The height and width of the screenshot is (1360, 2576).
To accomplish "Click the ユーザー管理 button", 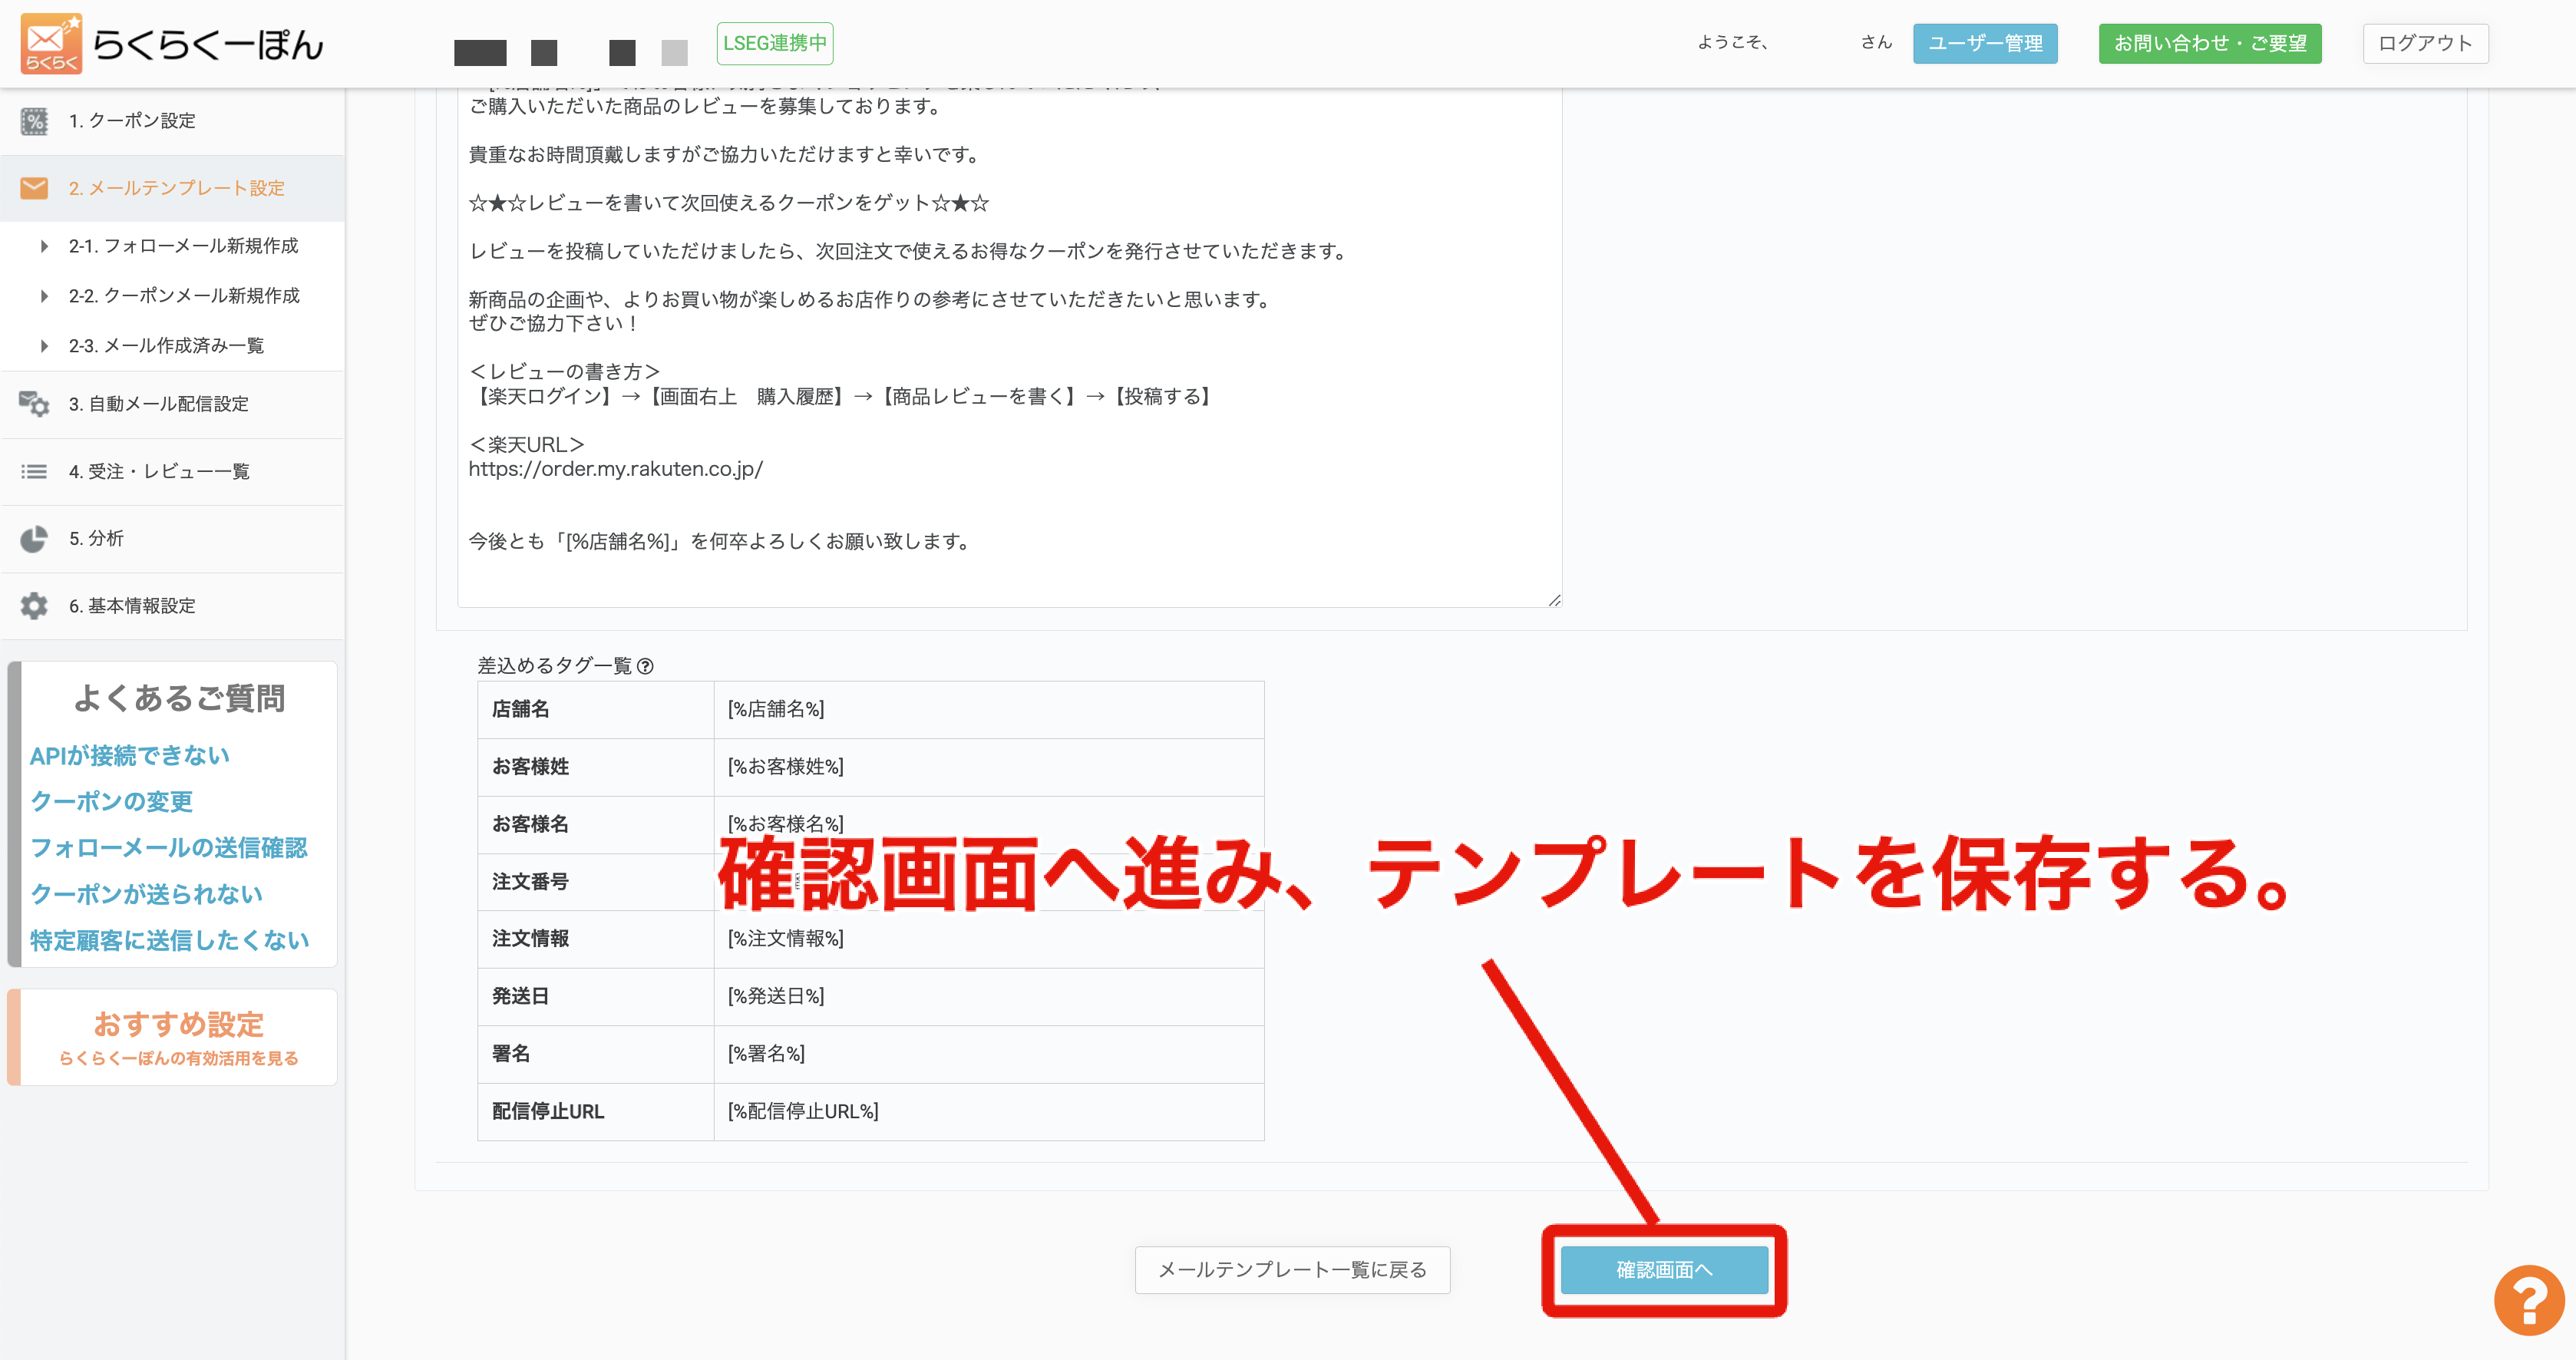I will [x=1985, y=43].
